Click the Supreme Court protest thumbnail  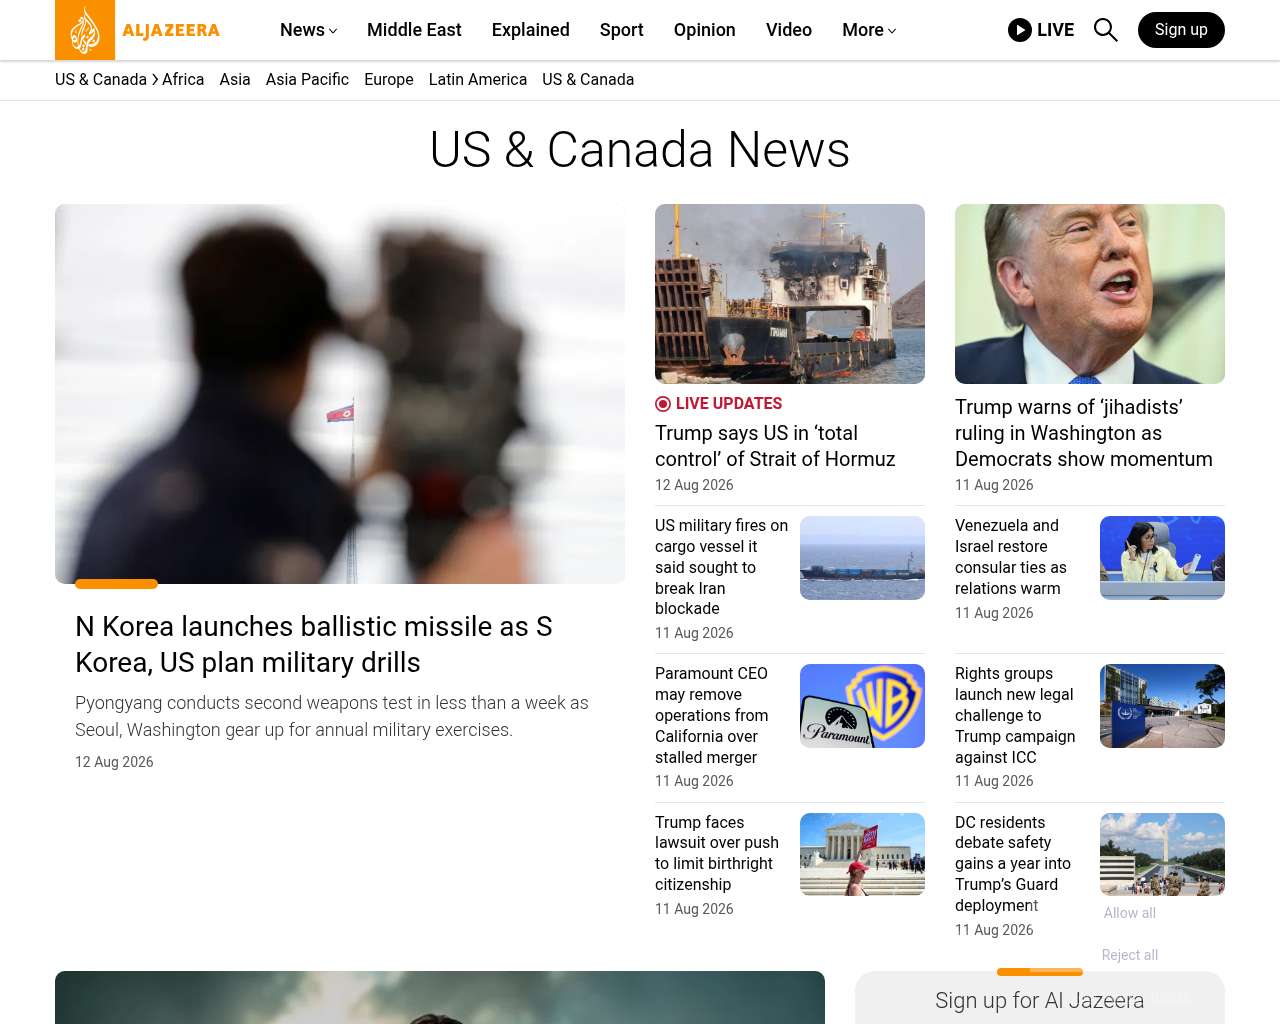[x=862, y=854]
